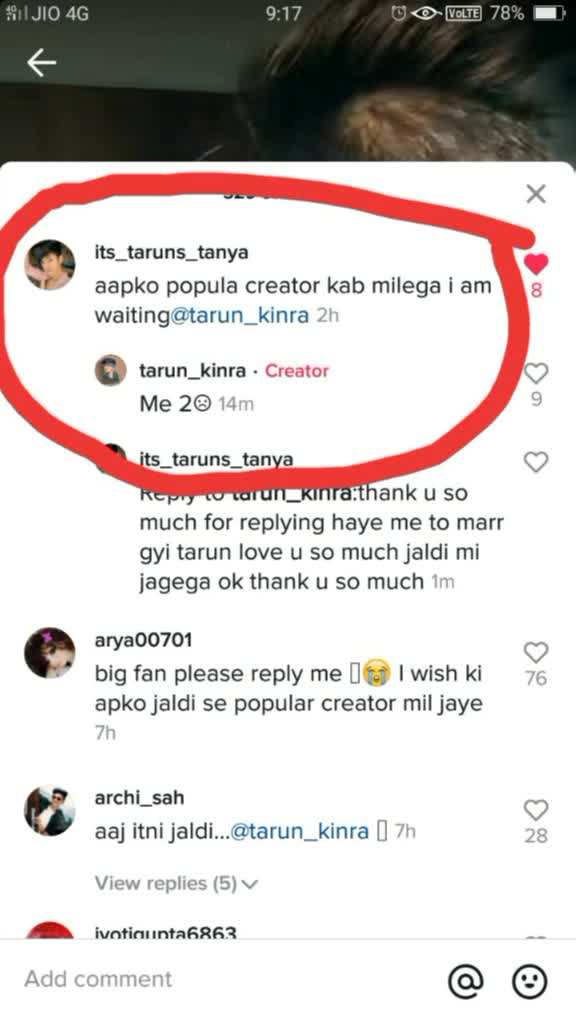Tap the back arrow at top left
This screenshot has height=1024, width=576.
42,63
